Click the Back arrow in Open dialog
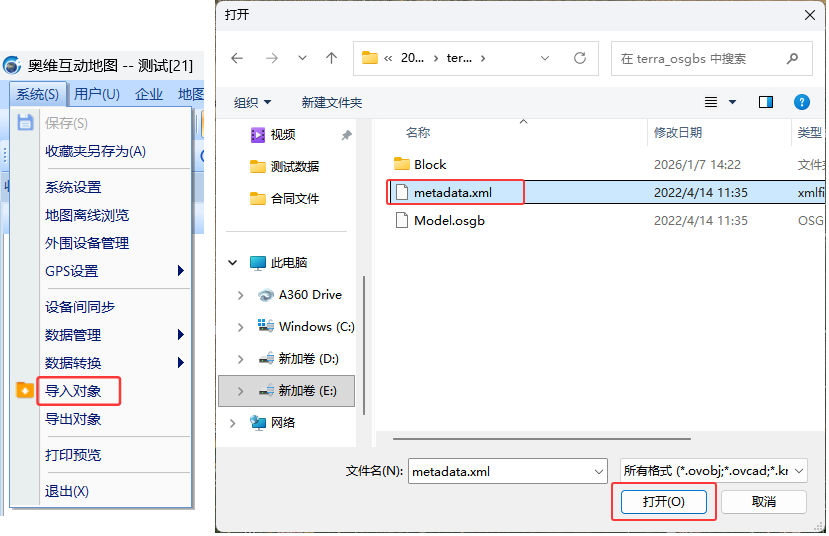 coord(237,58)
